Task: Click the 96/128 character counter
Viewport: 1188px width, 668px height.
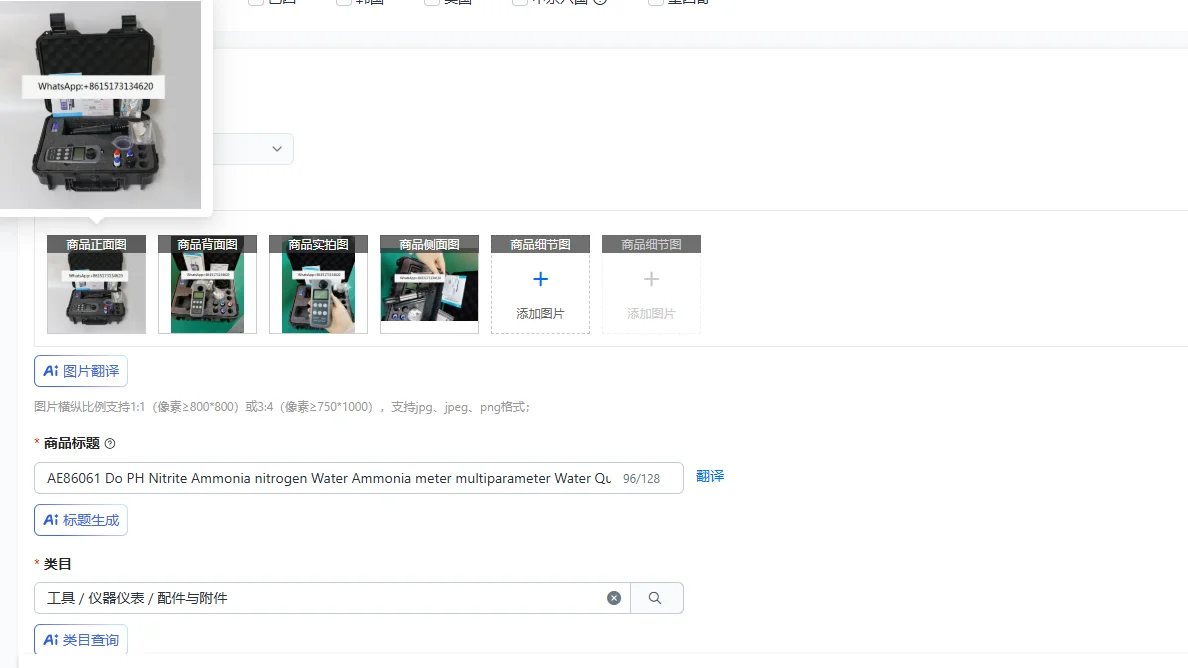Action: coord(642,479)
